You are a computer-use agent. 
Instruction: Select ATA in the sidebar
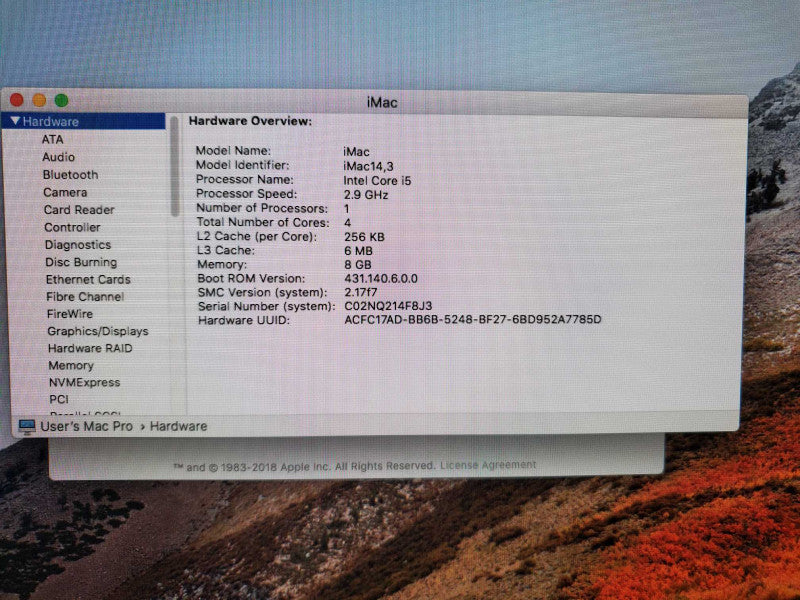(x=53, y=139)
